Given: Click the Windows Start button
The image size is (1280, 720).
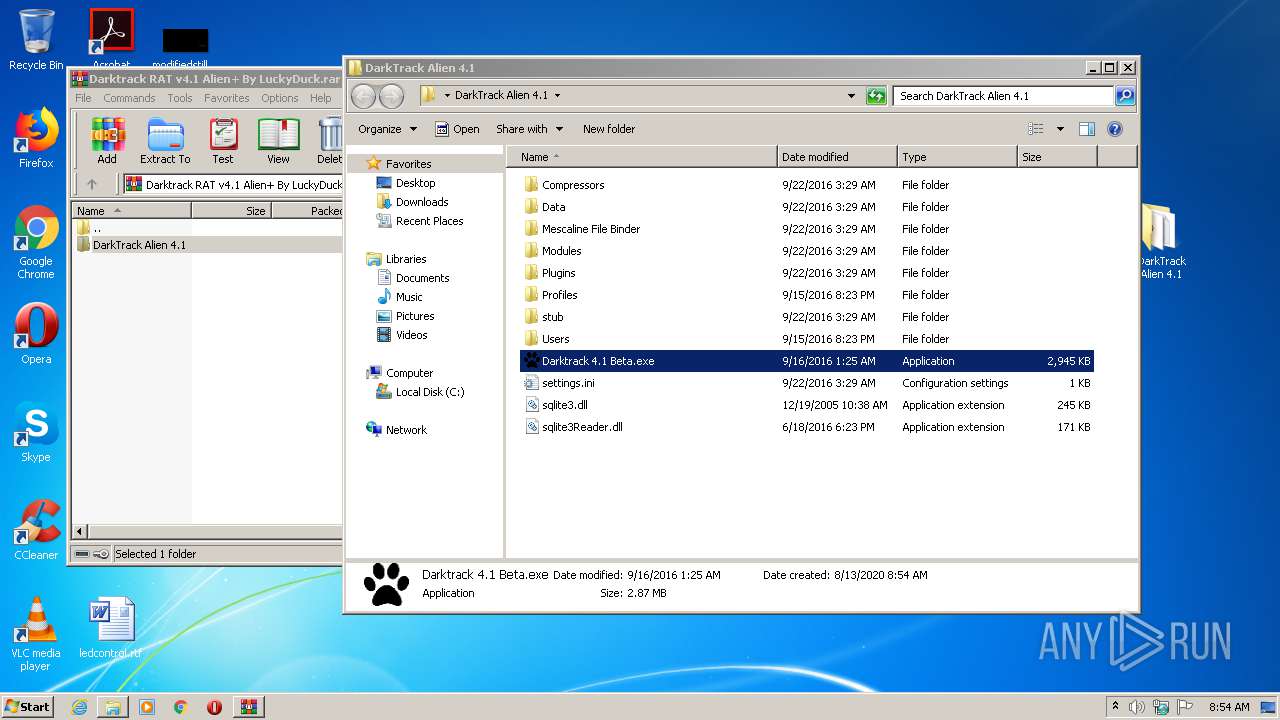Looking at the screenshot, I should pyautogui.click(x=28, y=706).
